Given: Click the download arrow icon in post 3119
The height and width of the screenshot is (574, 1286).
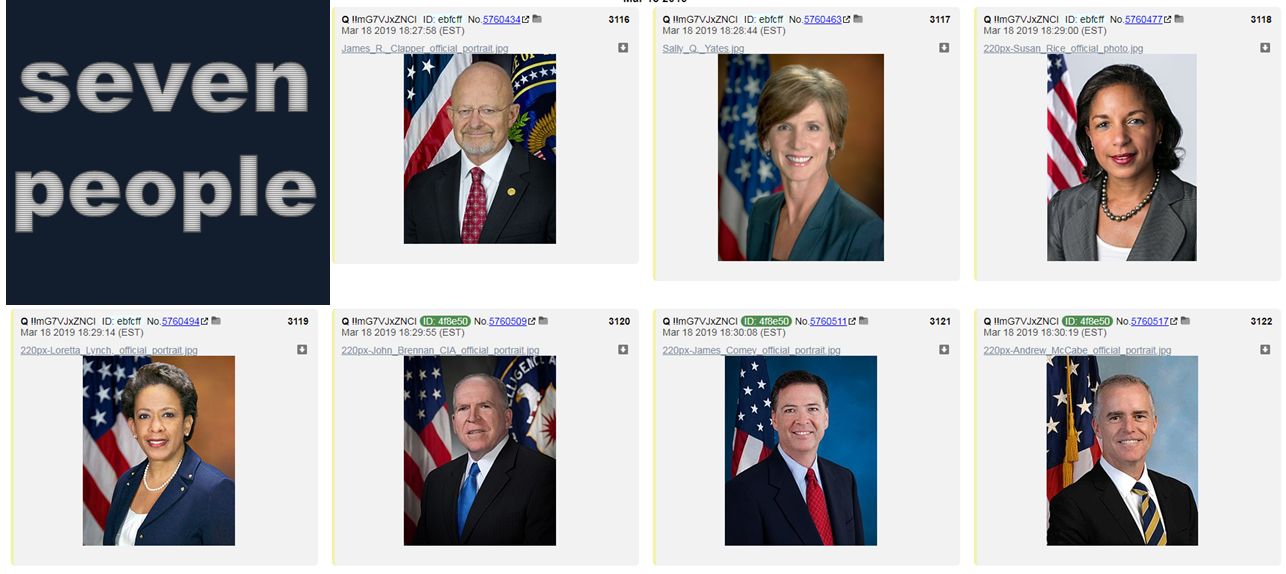Looking at the screenshot, I should click(302, 350).
